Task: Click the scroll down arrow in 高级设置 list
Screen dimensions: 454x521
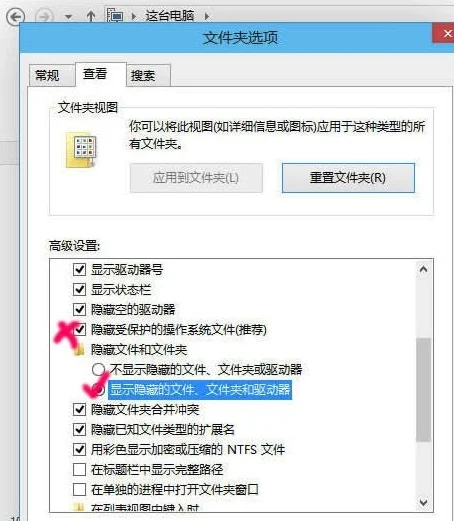Action: 423,502
